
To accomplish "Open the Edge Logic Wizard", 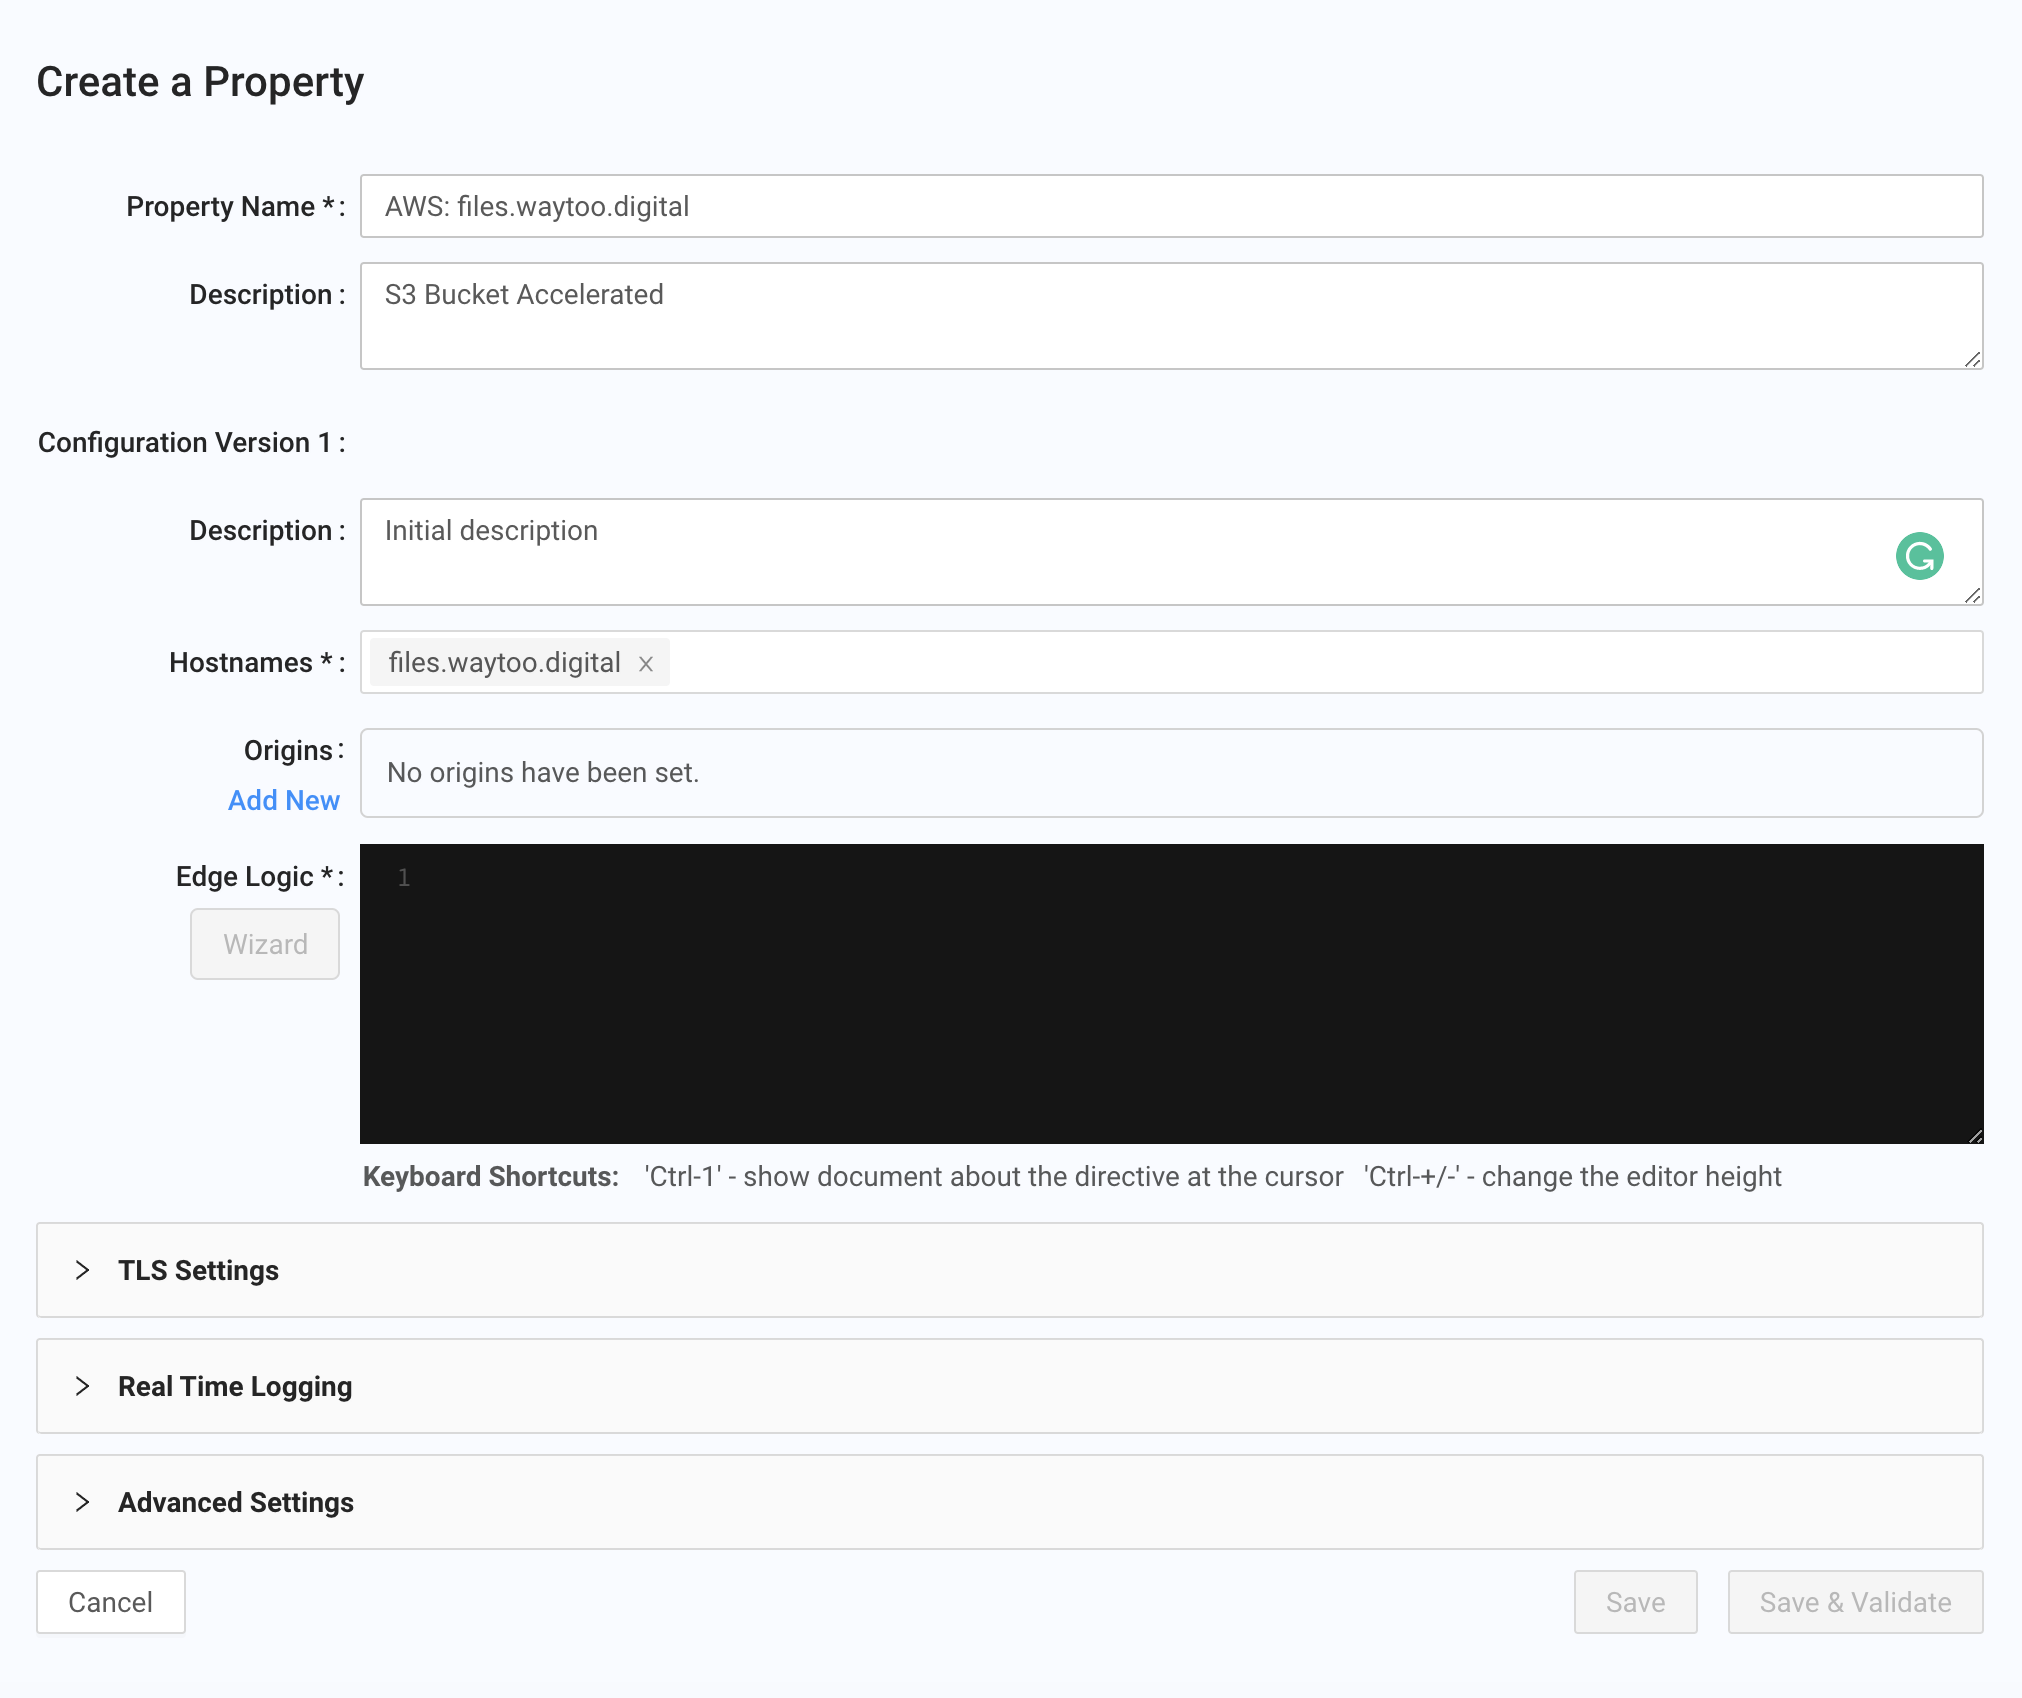I will tap(265, 944).
